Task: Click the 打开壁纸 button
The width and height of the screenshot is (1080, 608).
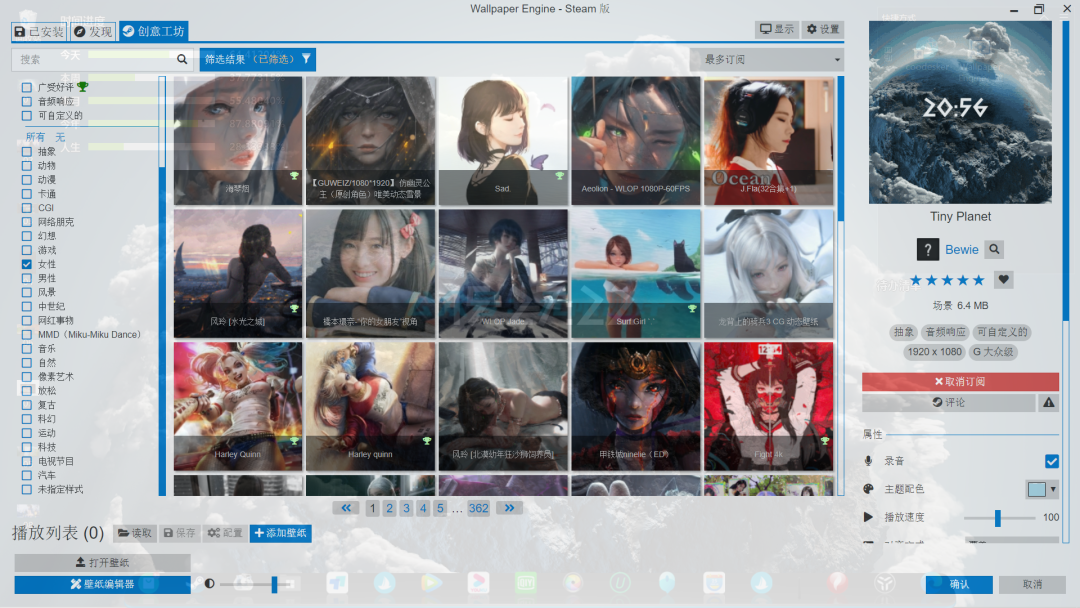Action: (x=103, y=563)
